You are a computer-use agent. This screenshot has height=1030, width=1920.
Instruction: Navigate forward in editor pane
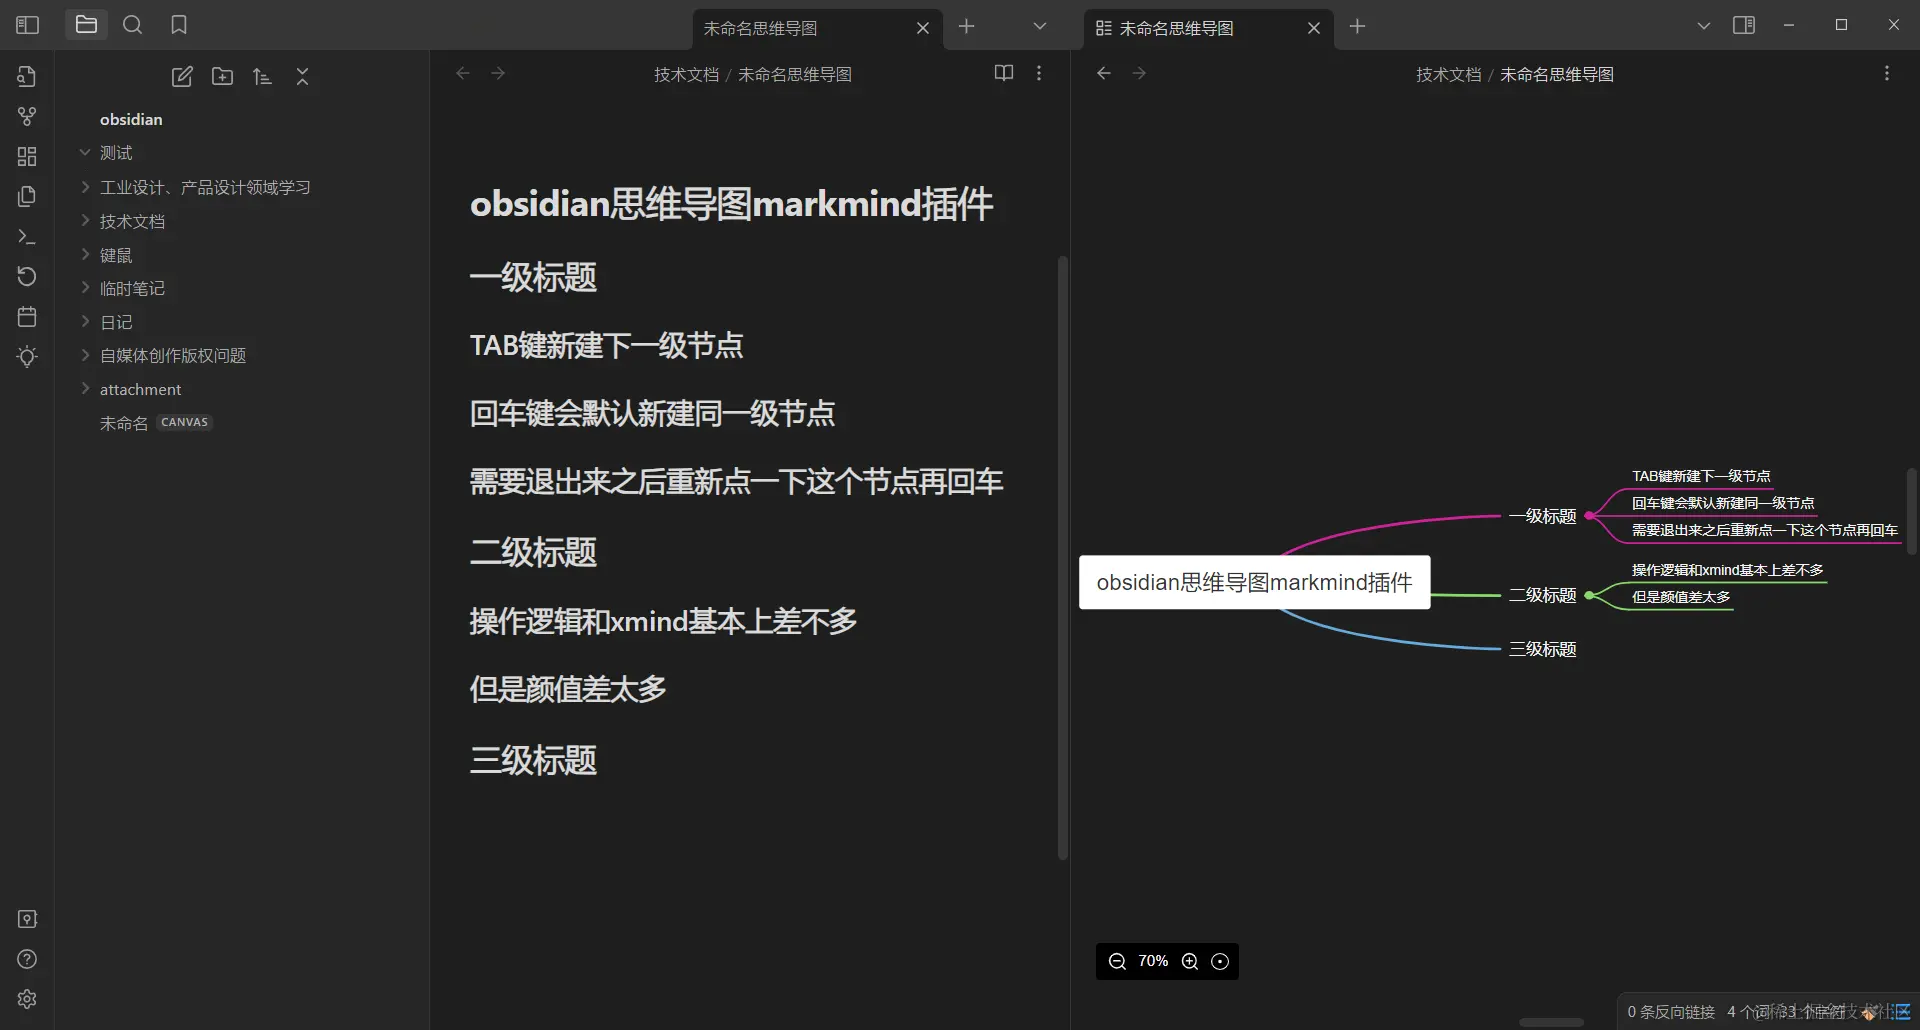tap(498, 73)
